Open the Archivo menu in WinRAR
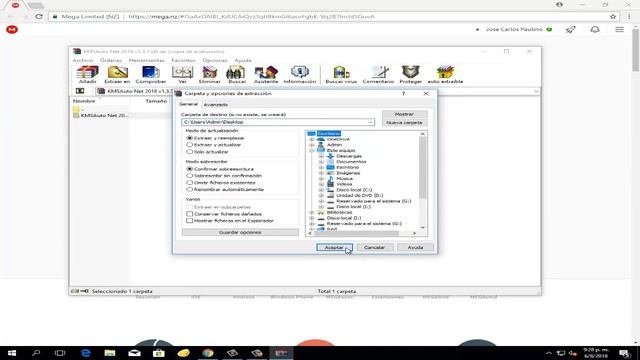The width and height of the screenshot is (640, 360). (x=83, y=60)
